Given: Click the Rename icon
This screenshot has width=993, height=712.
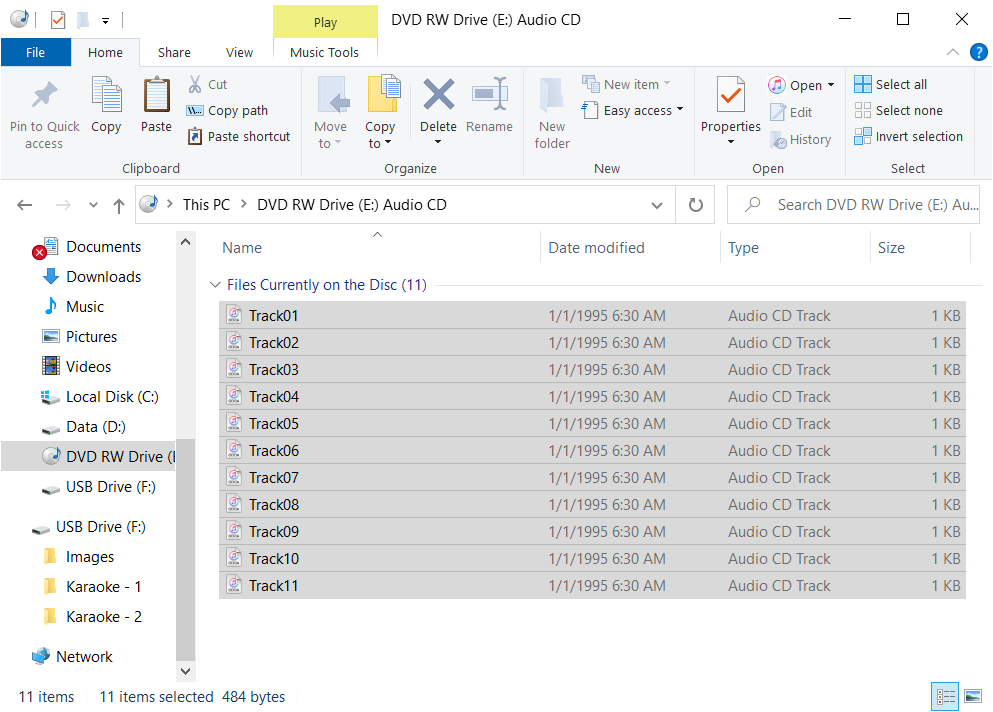Looking at the screenshot, I should click(x=490, y=94).
